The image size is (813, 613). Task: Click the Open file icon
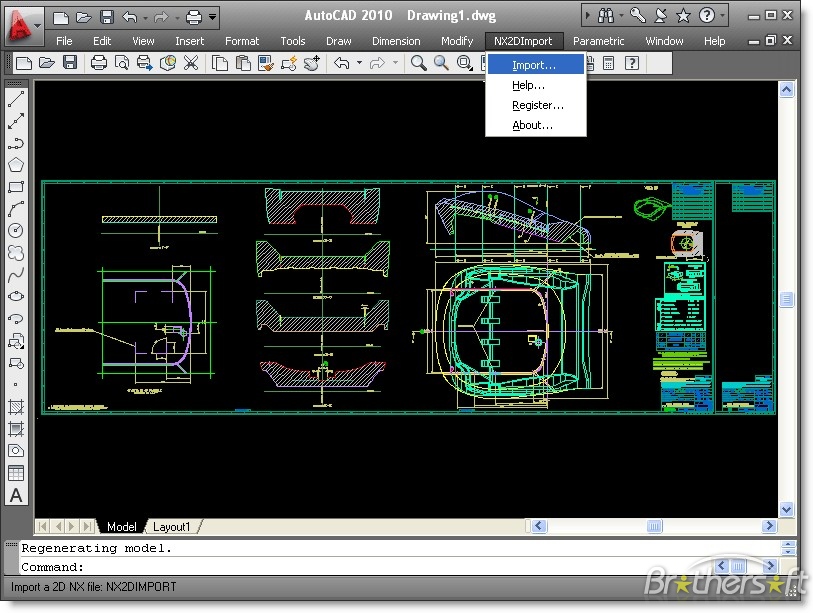[x=45, y=63]
